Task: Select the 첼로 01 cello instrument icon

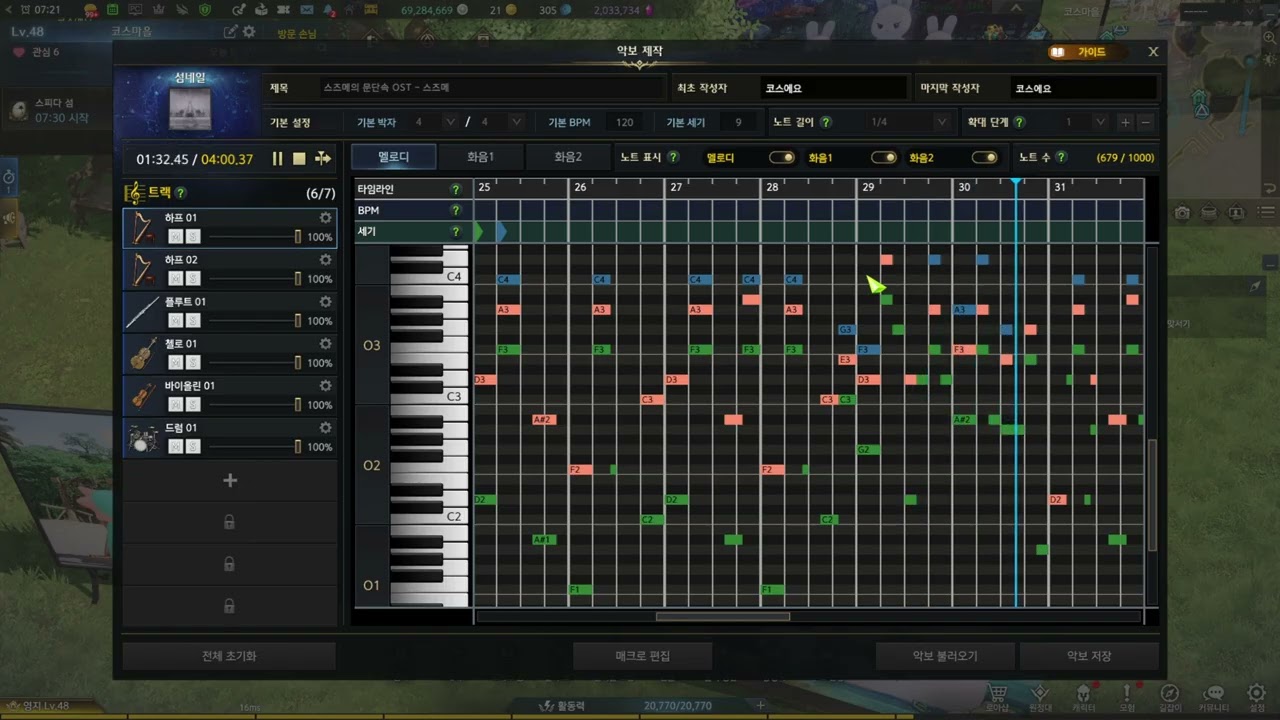Action: tap(142, 354)
